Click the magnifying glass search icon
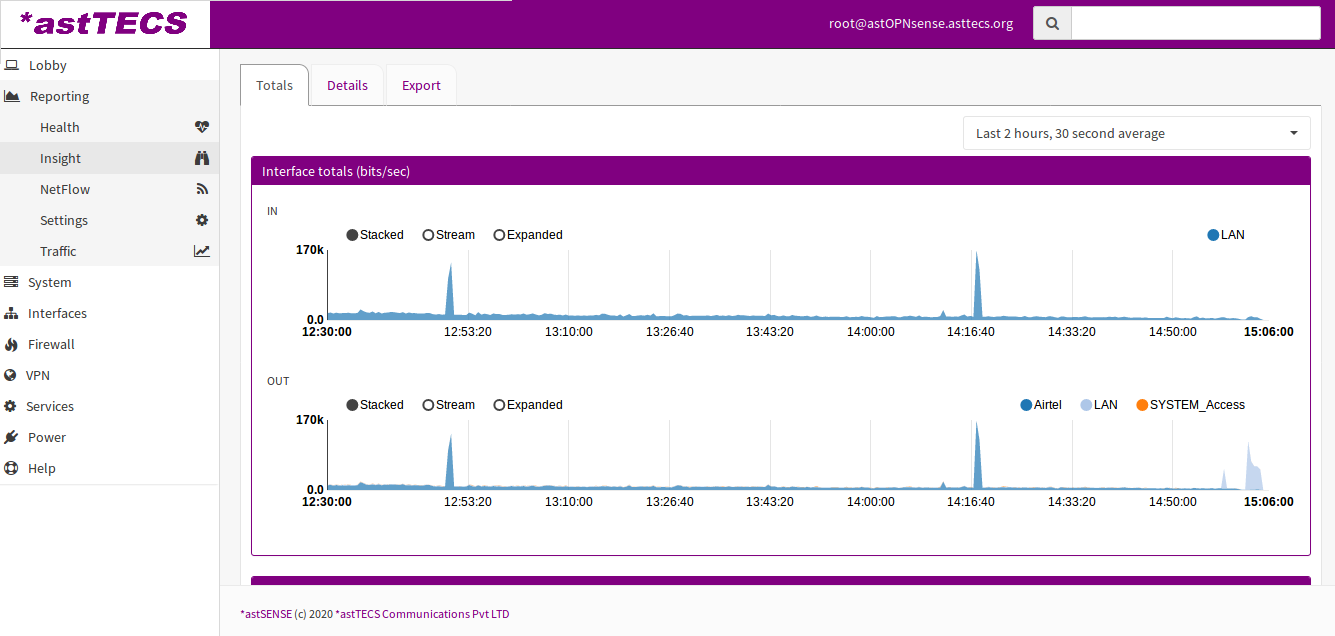Screen dimensions: 1335x636 (1052, 23)
